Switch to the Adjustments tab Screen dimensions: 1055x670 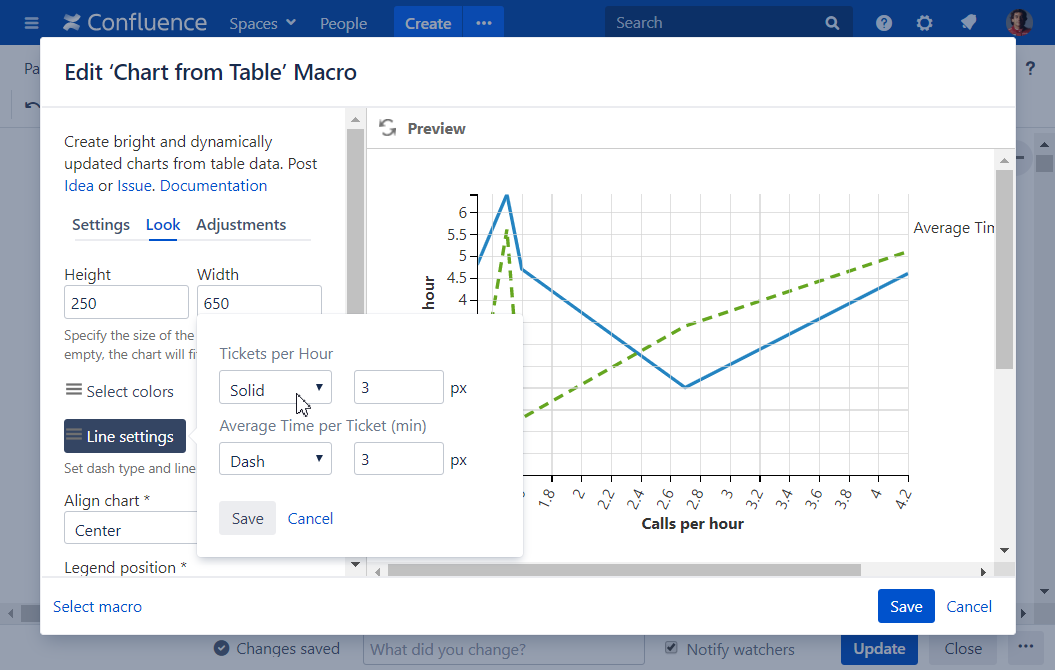click(x=241, y=225)
